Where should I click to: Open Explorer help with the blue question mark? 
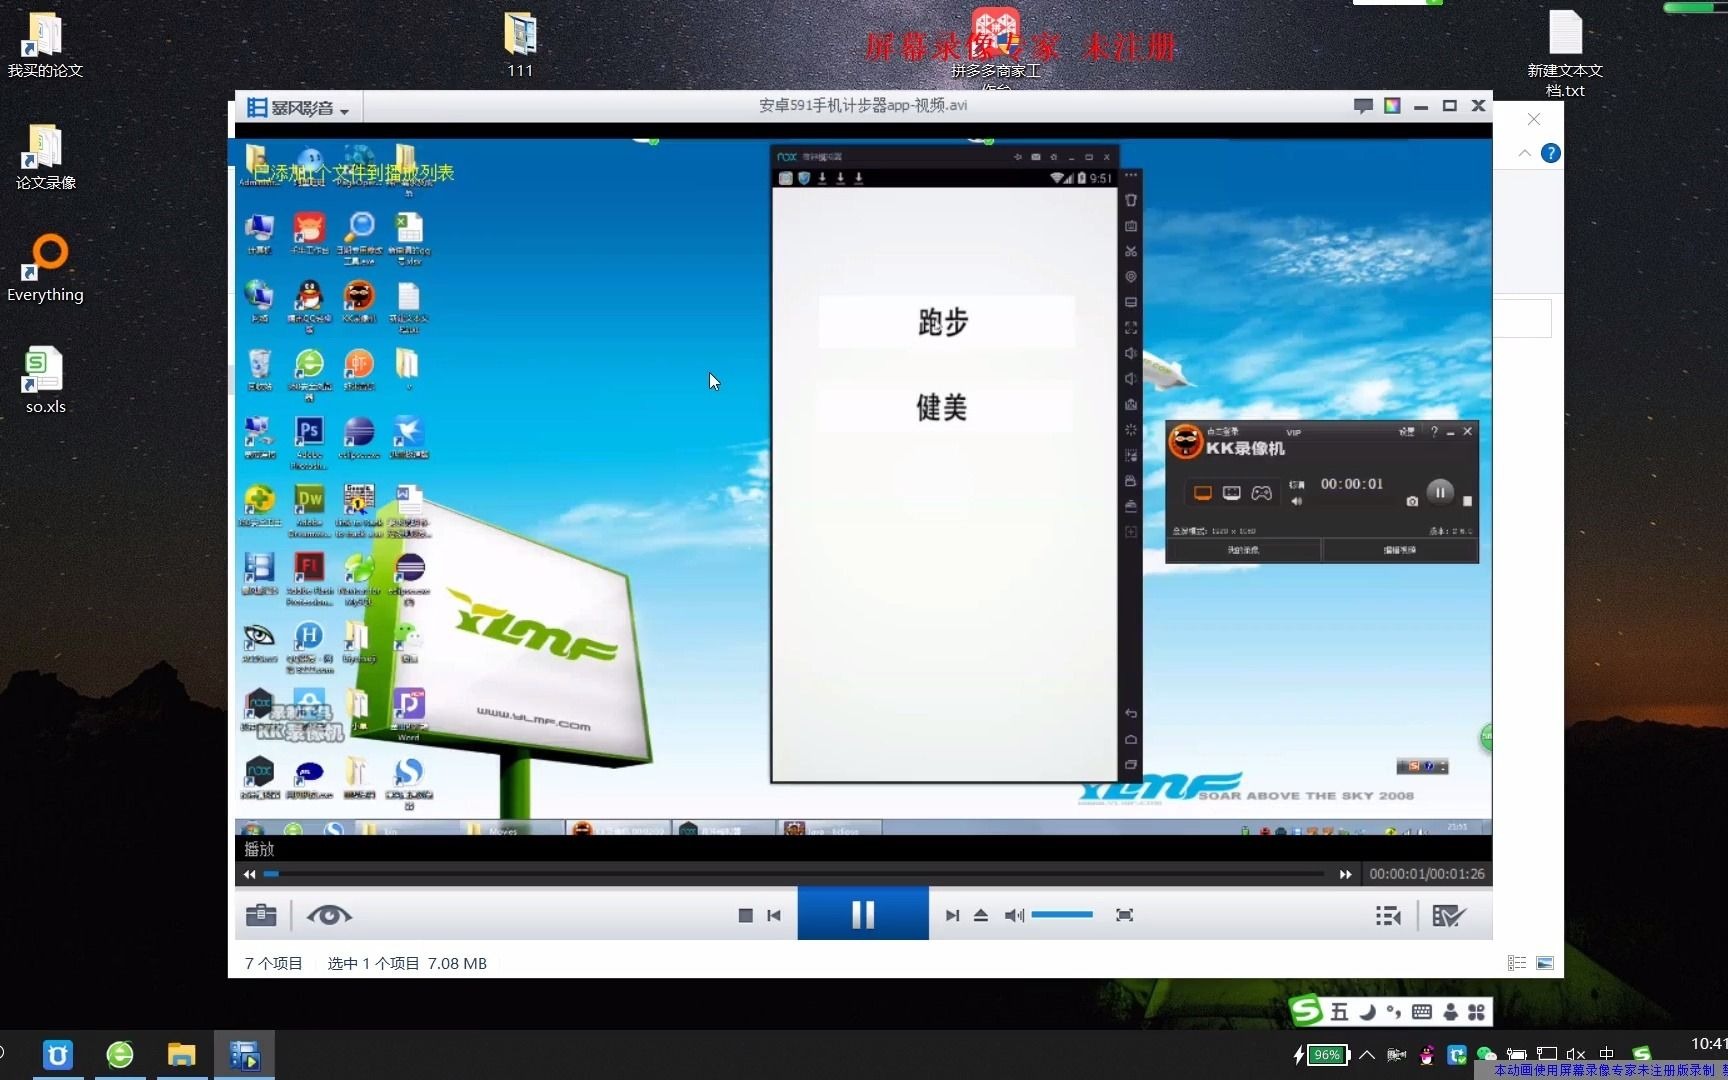1550,153
